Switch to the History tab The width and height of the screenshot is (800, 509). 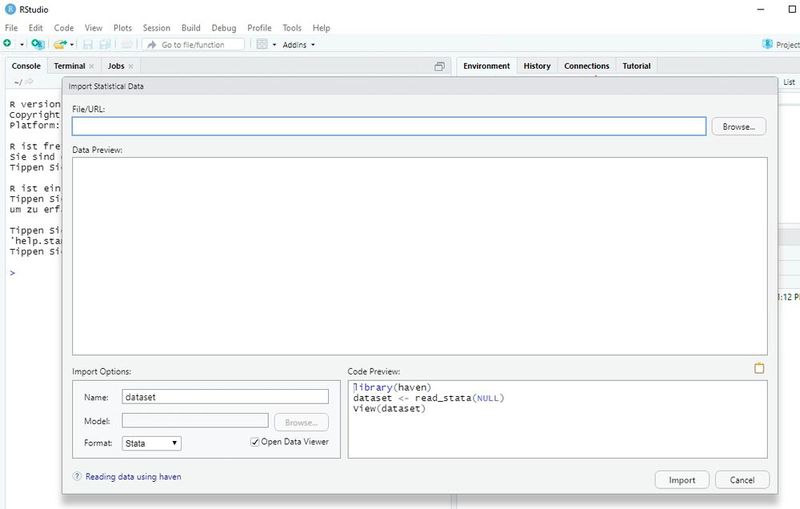point(537,66)
